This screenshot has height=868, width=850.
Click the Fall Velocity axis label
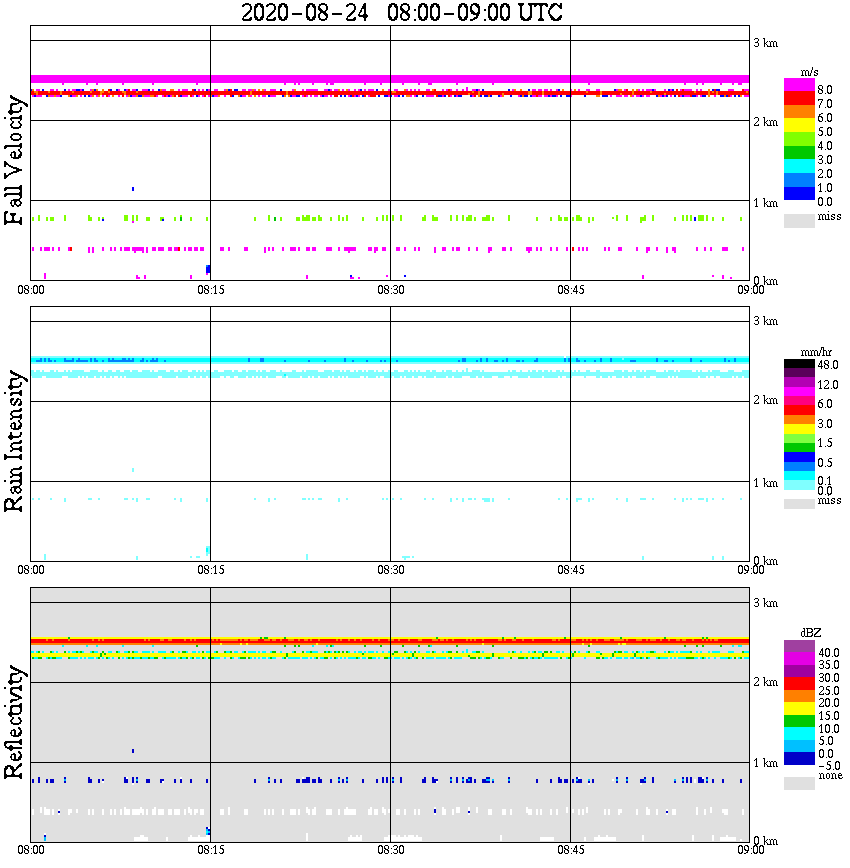pos(14,160)
